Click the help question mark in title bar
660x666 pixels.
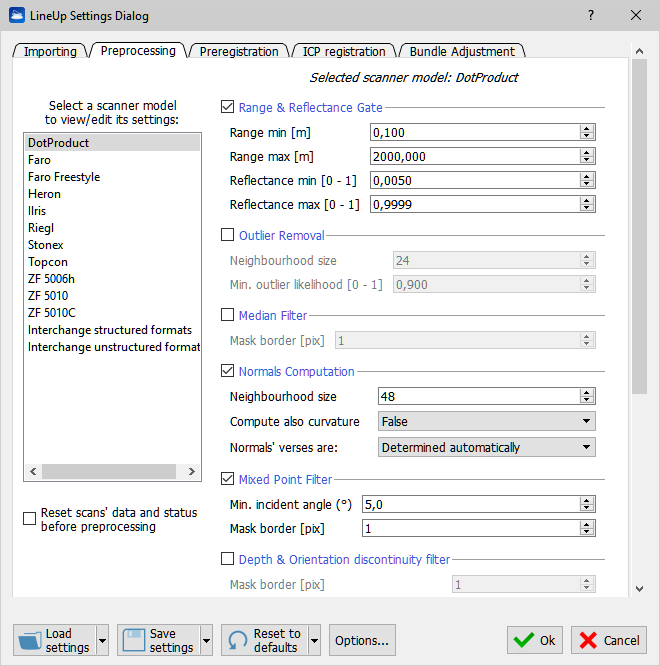[591, 15]
